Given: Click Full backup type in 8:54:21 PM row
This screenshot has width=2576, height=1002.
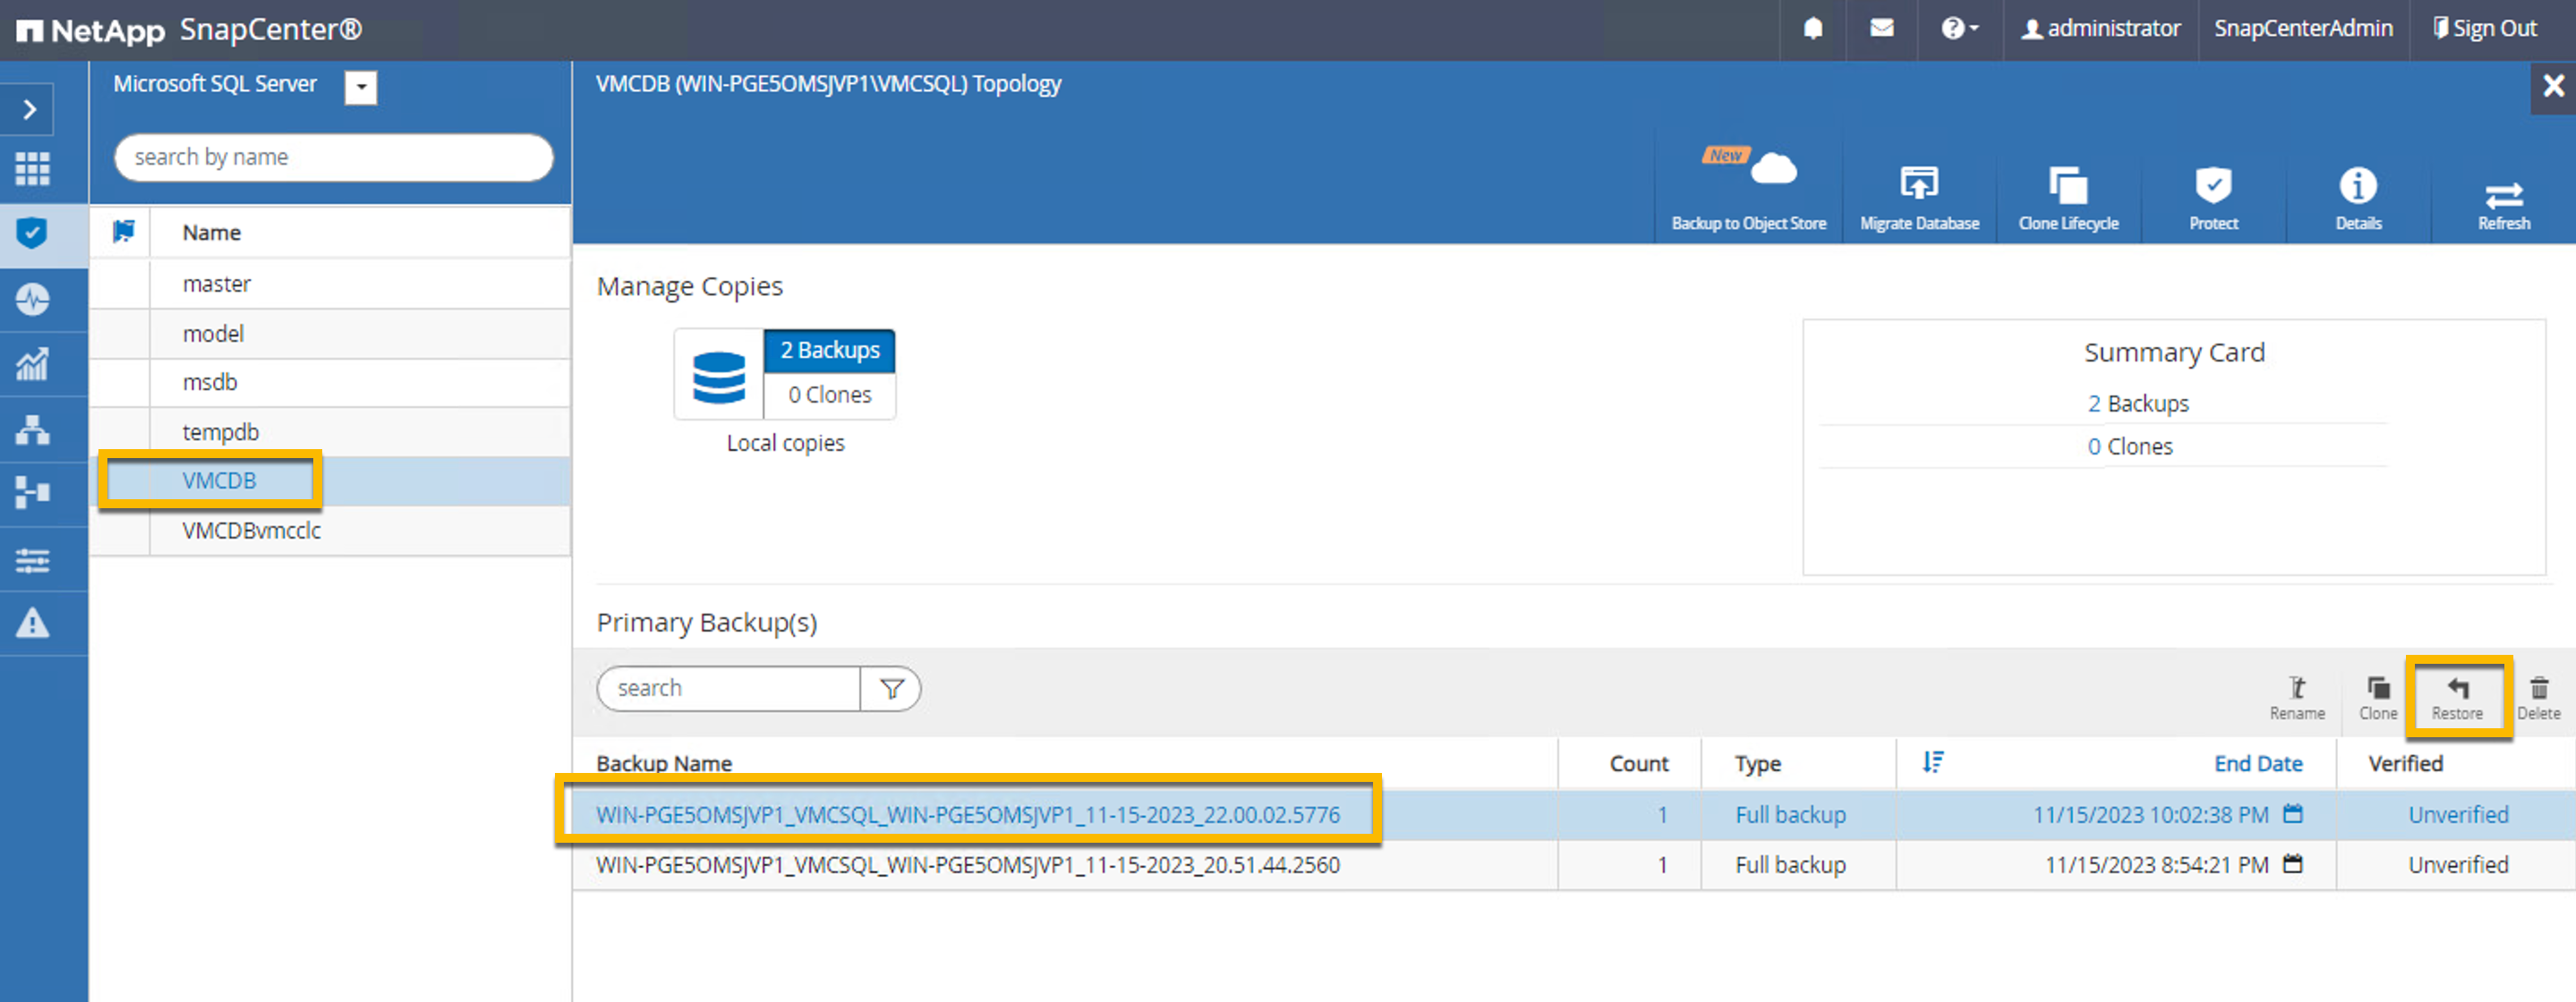Looking at the screenshot, I should click(x=1790, y=865).
